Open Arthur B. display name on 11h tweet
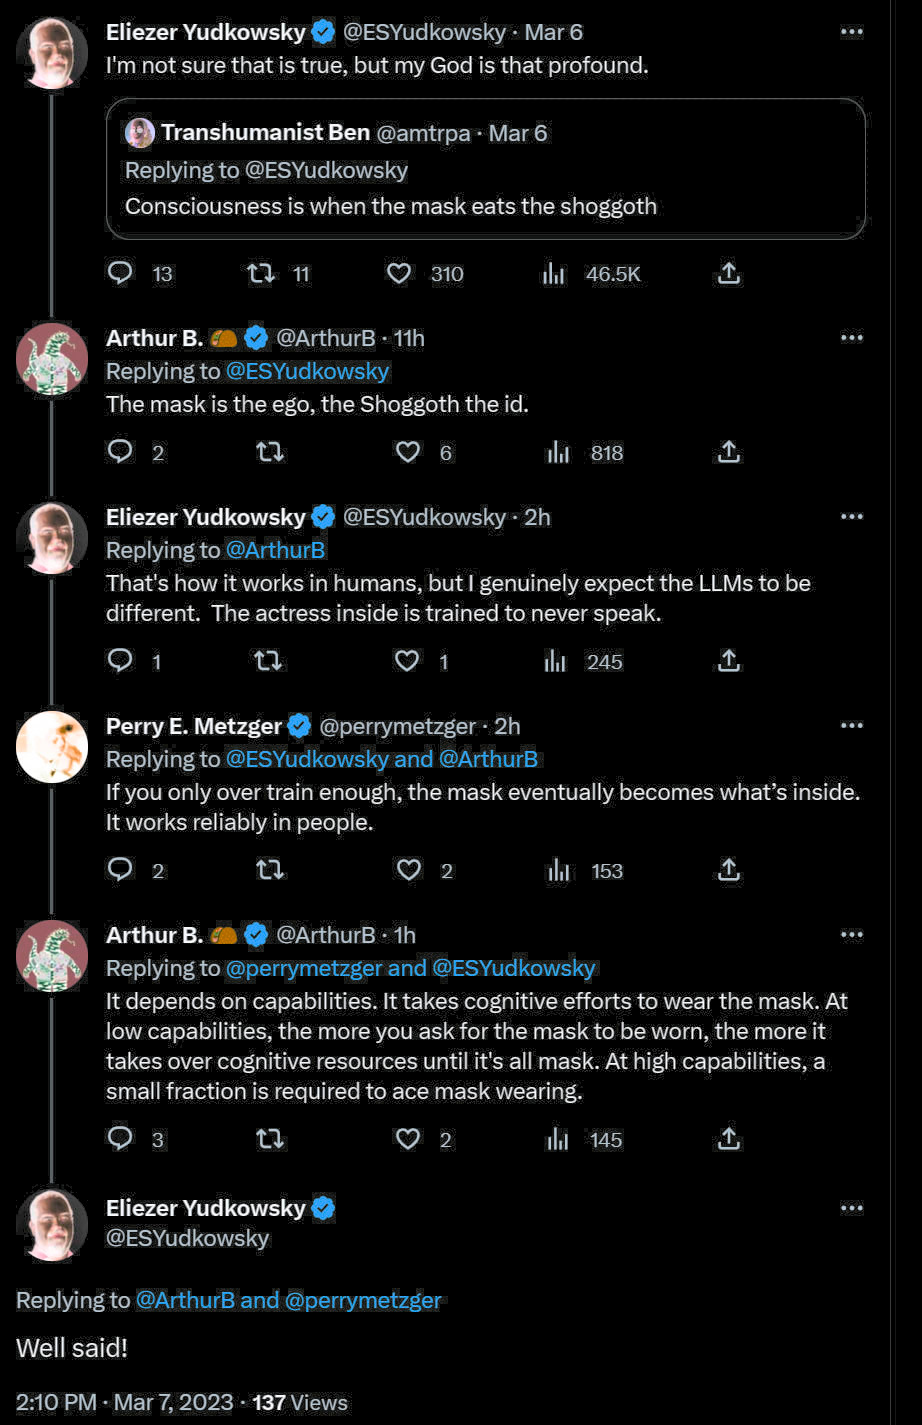The height and width of the screenshot is (1425, 922). 154,338
